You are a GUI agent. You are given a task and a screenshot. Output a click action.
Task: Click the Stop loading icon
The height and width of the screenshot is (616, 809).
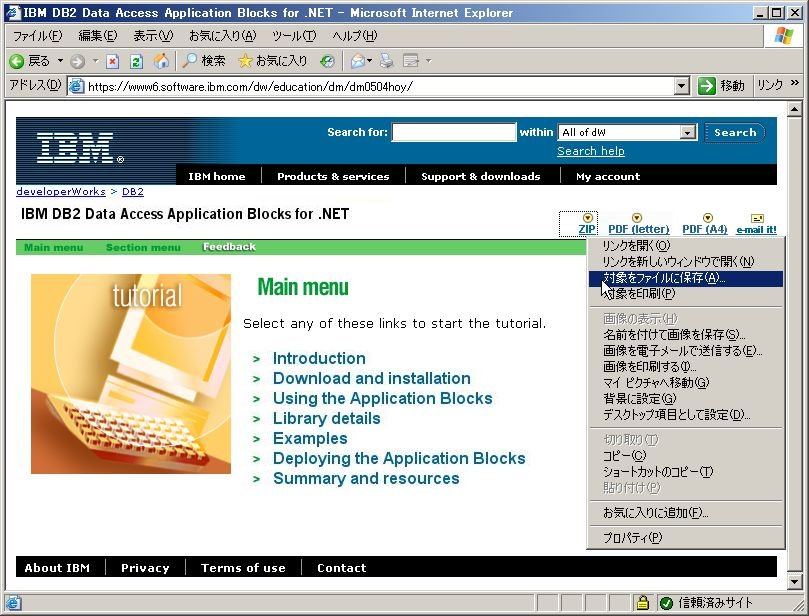pyautogui.click(x=112, y=61)
